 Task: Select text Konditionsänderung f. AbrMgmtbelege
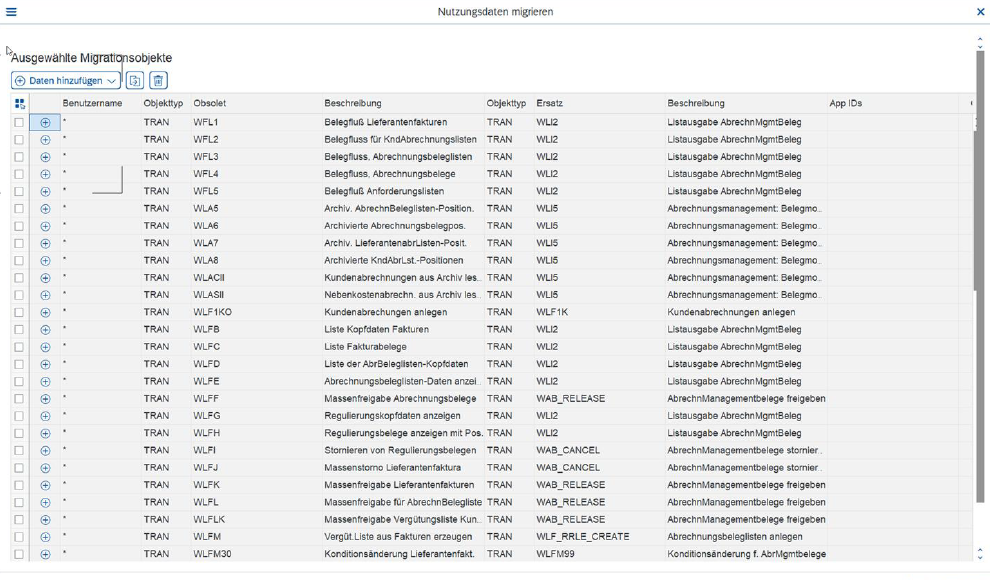746,554
